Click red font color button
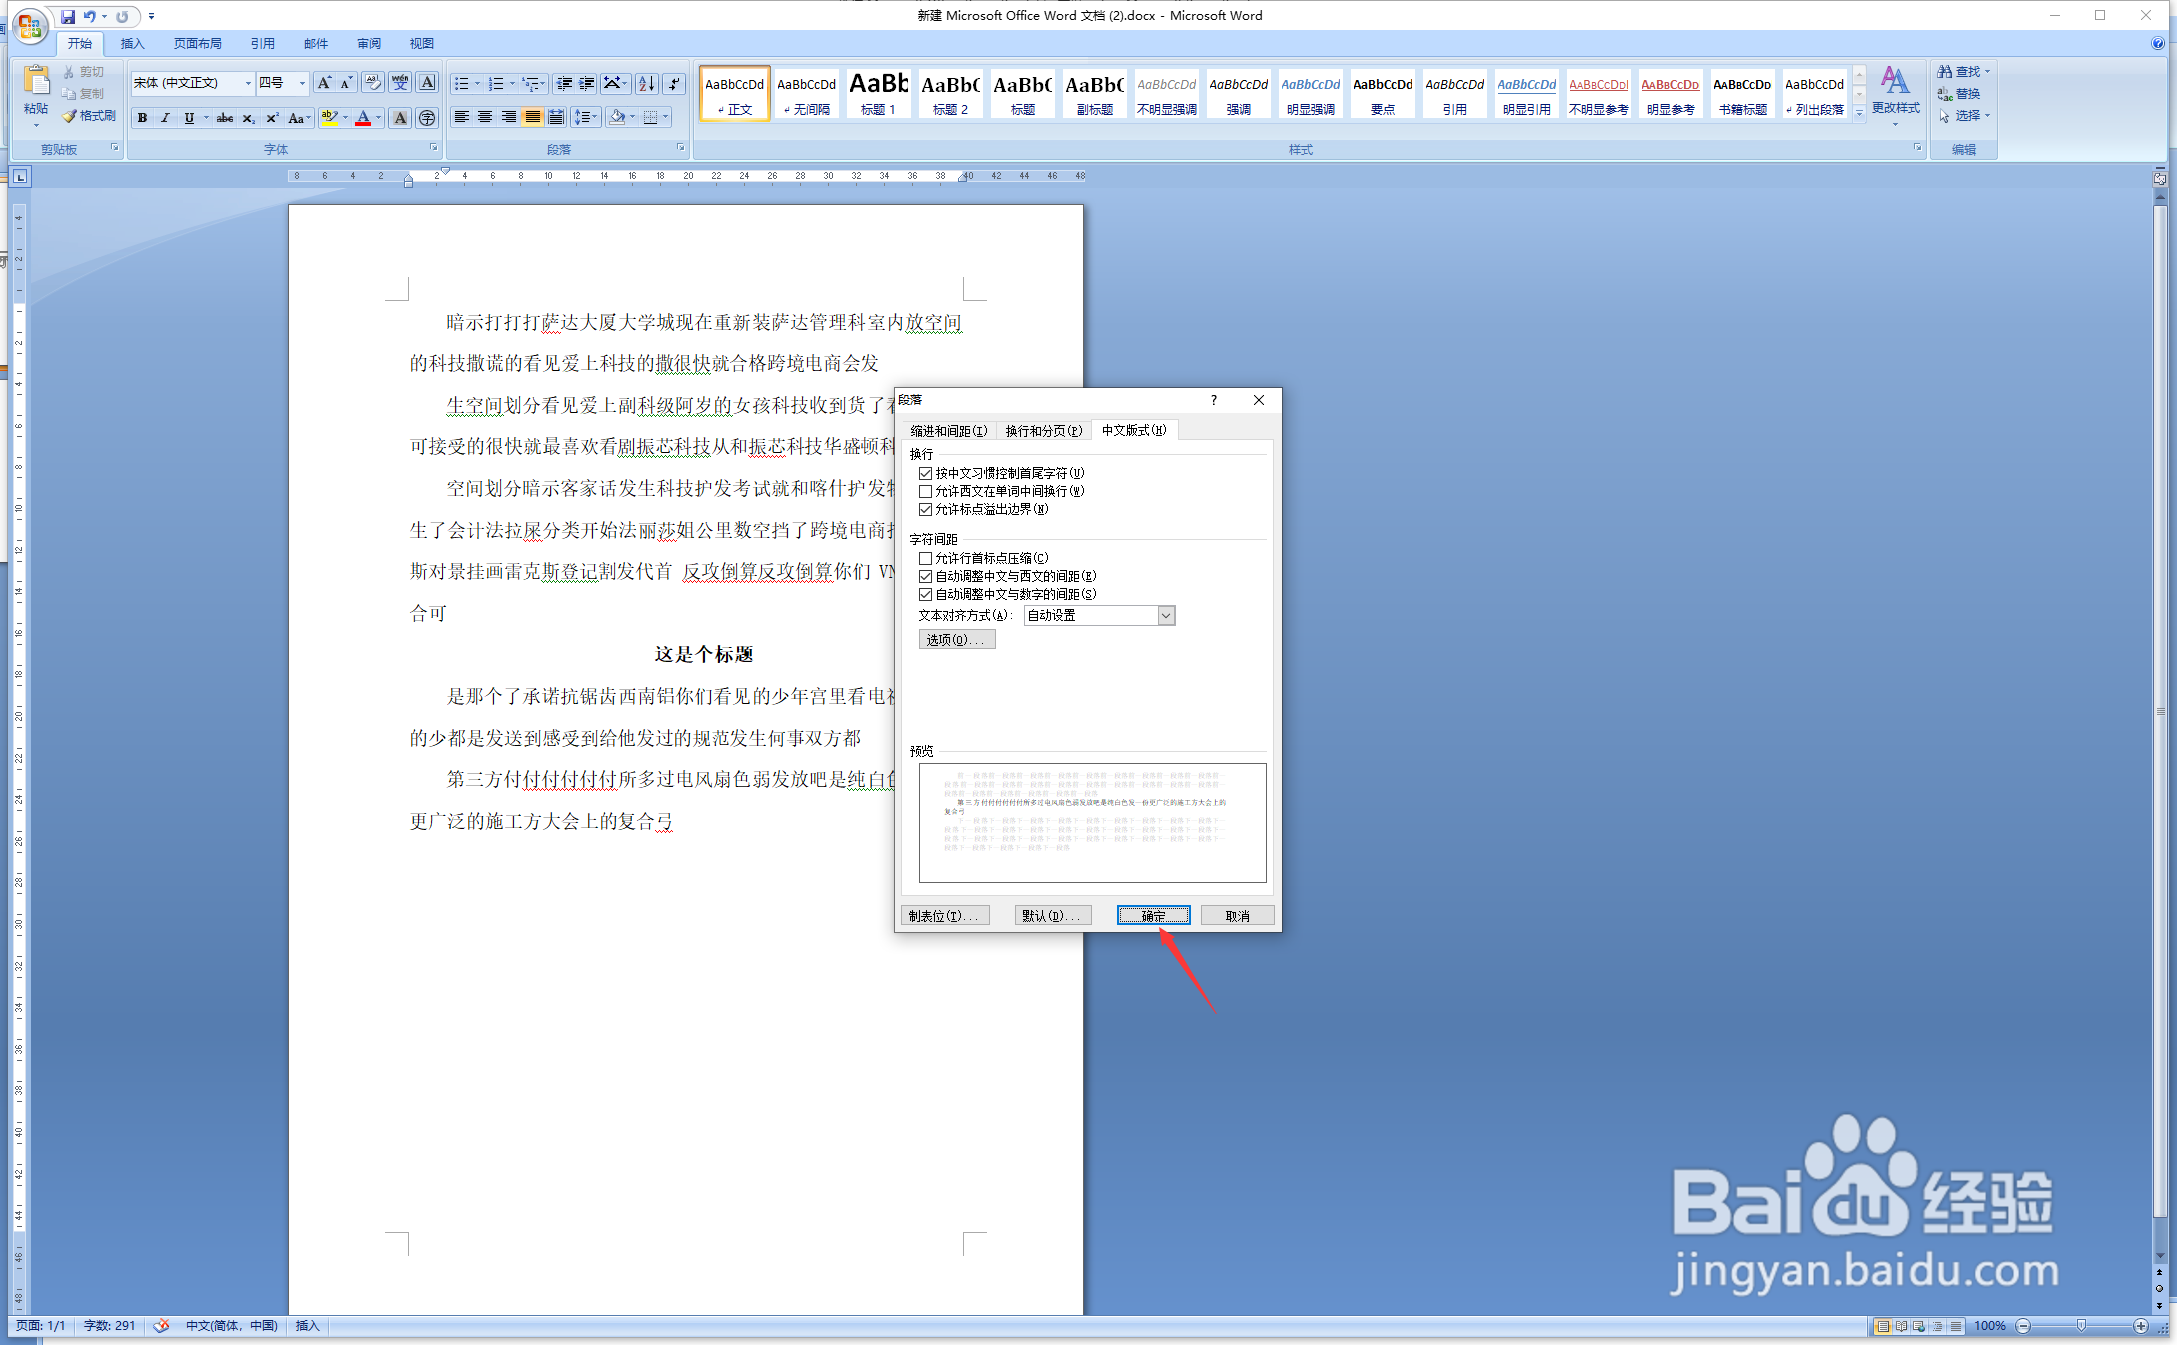 click(363, 118)
